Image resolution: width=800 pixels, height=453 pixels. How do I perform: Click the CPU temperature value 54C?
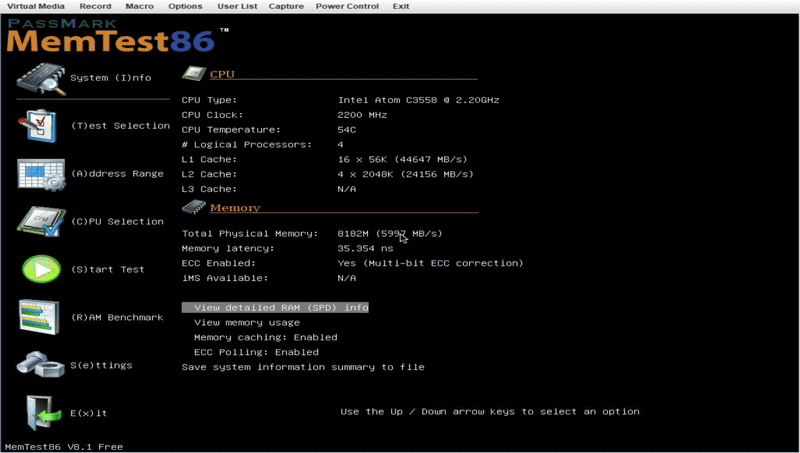coord(347,130)
